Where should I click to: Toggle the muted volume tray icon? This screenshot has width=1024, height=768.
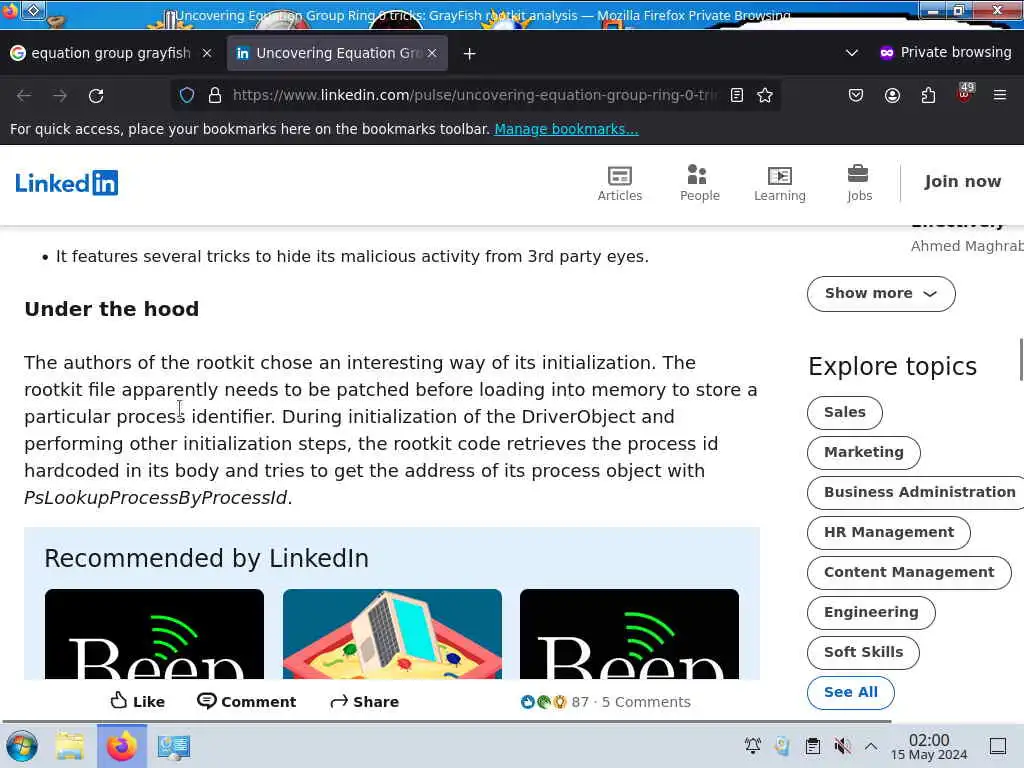[x=842, y=746]
